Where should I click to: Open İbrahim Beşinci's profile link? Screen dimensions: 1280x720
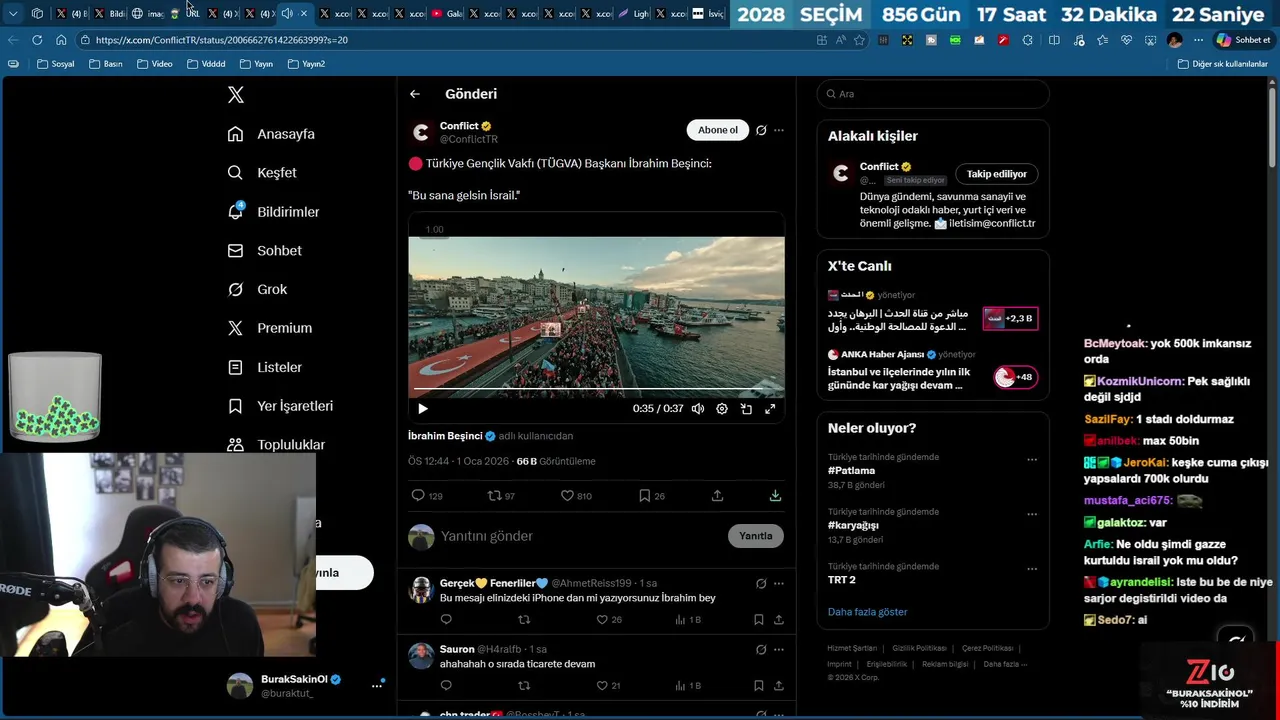445,436
